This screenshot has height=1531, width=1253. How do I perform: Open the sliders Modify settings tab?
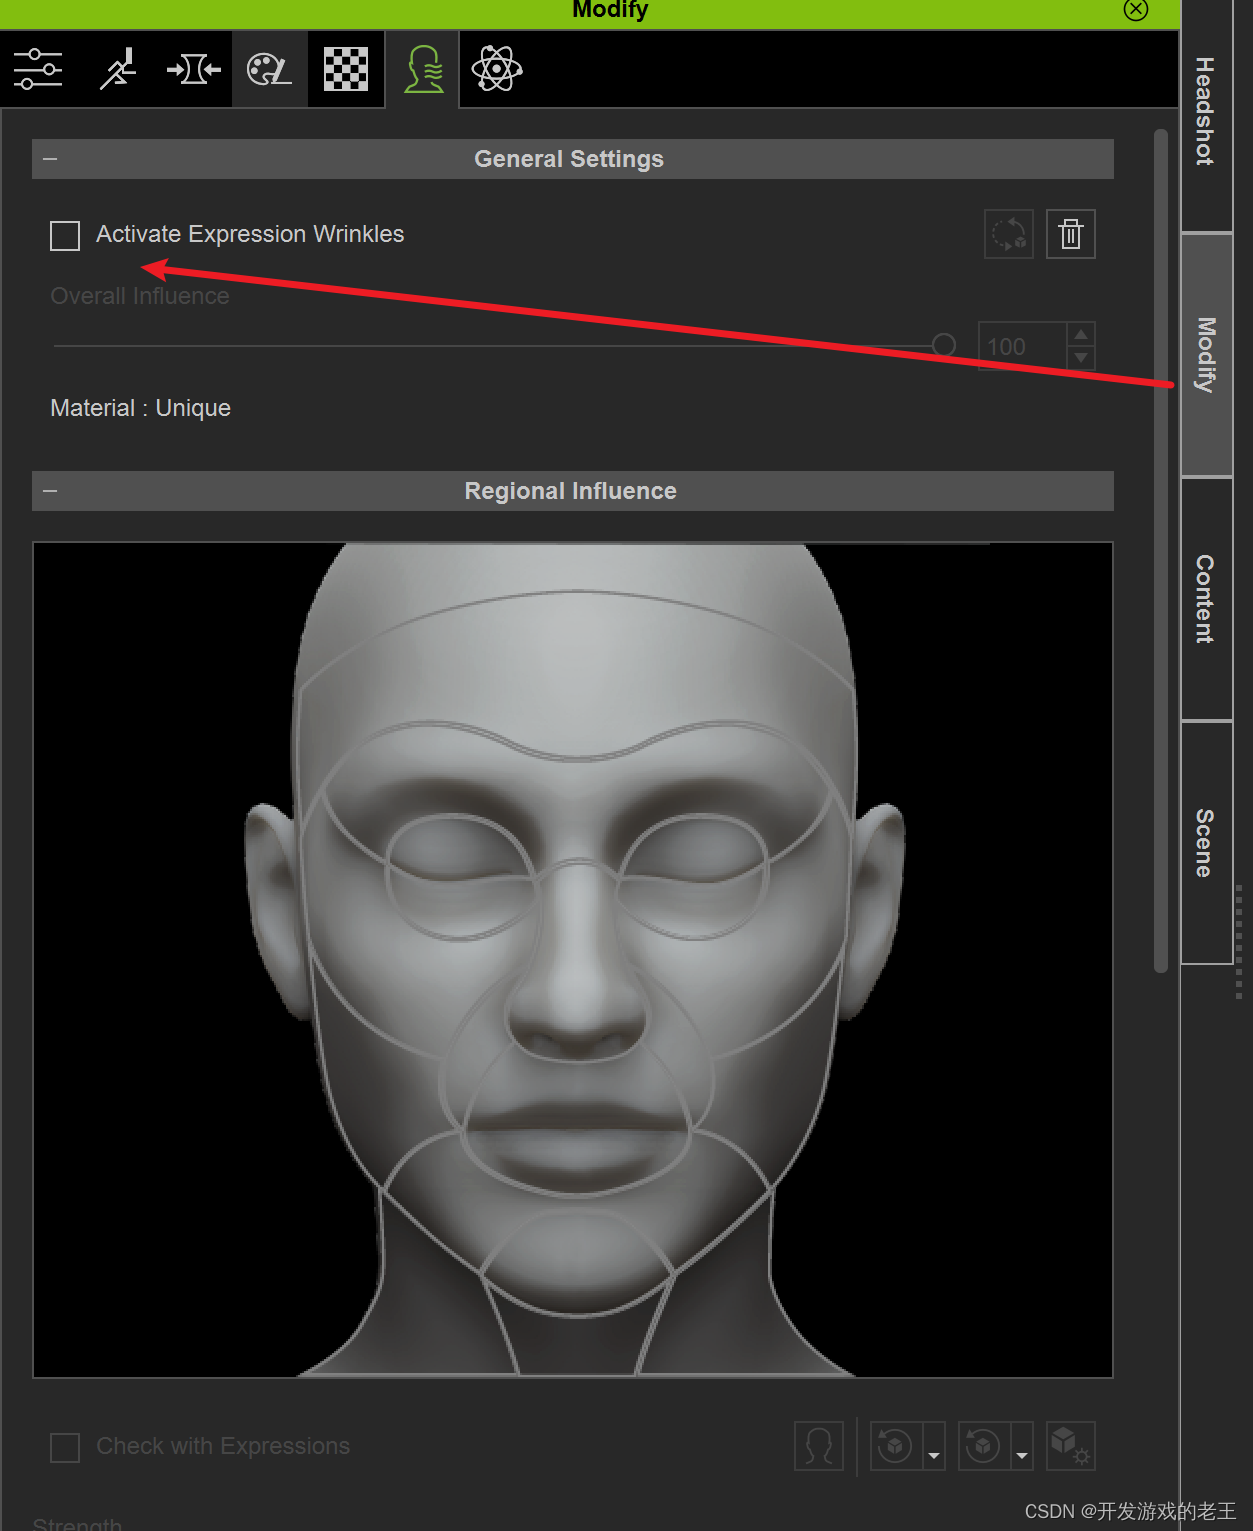[x=38, y=69]
